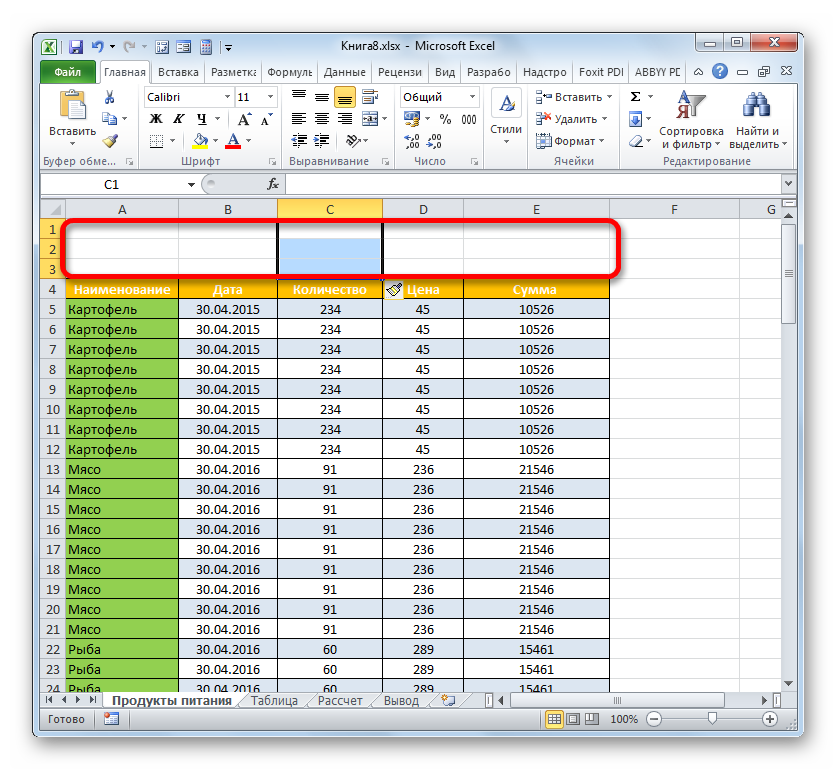Click the vertical scrollbar down arrow
This screenshot has height=770, width=837.
coord(788,683)
